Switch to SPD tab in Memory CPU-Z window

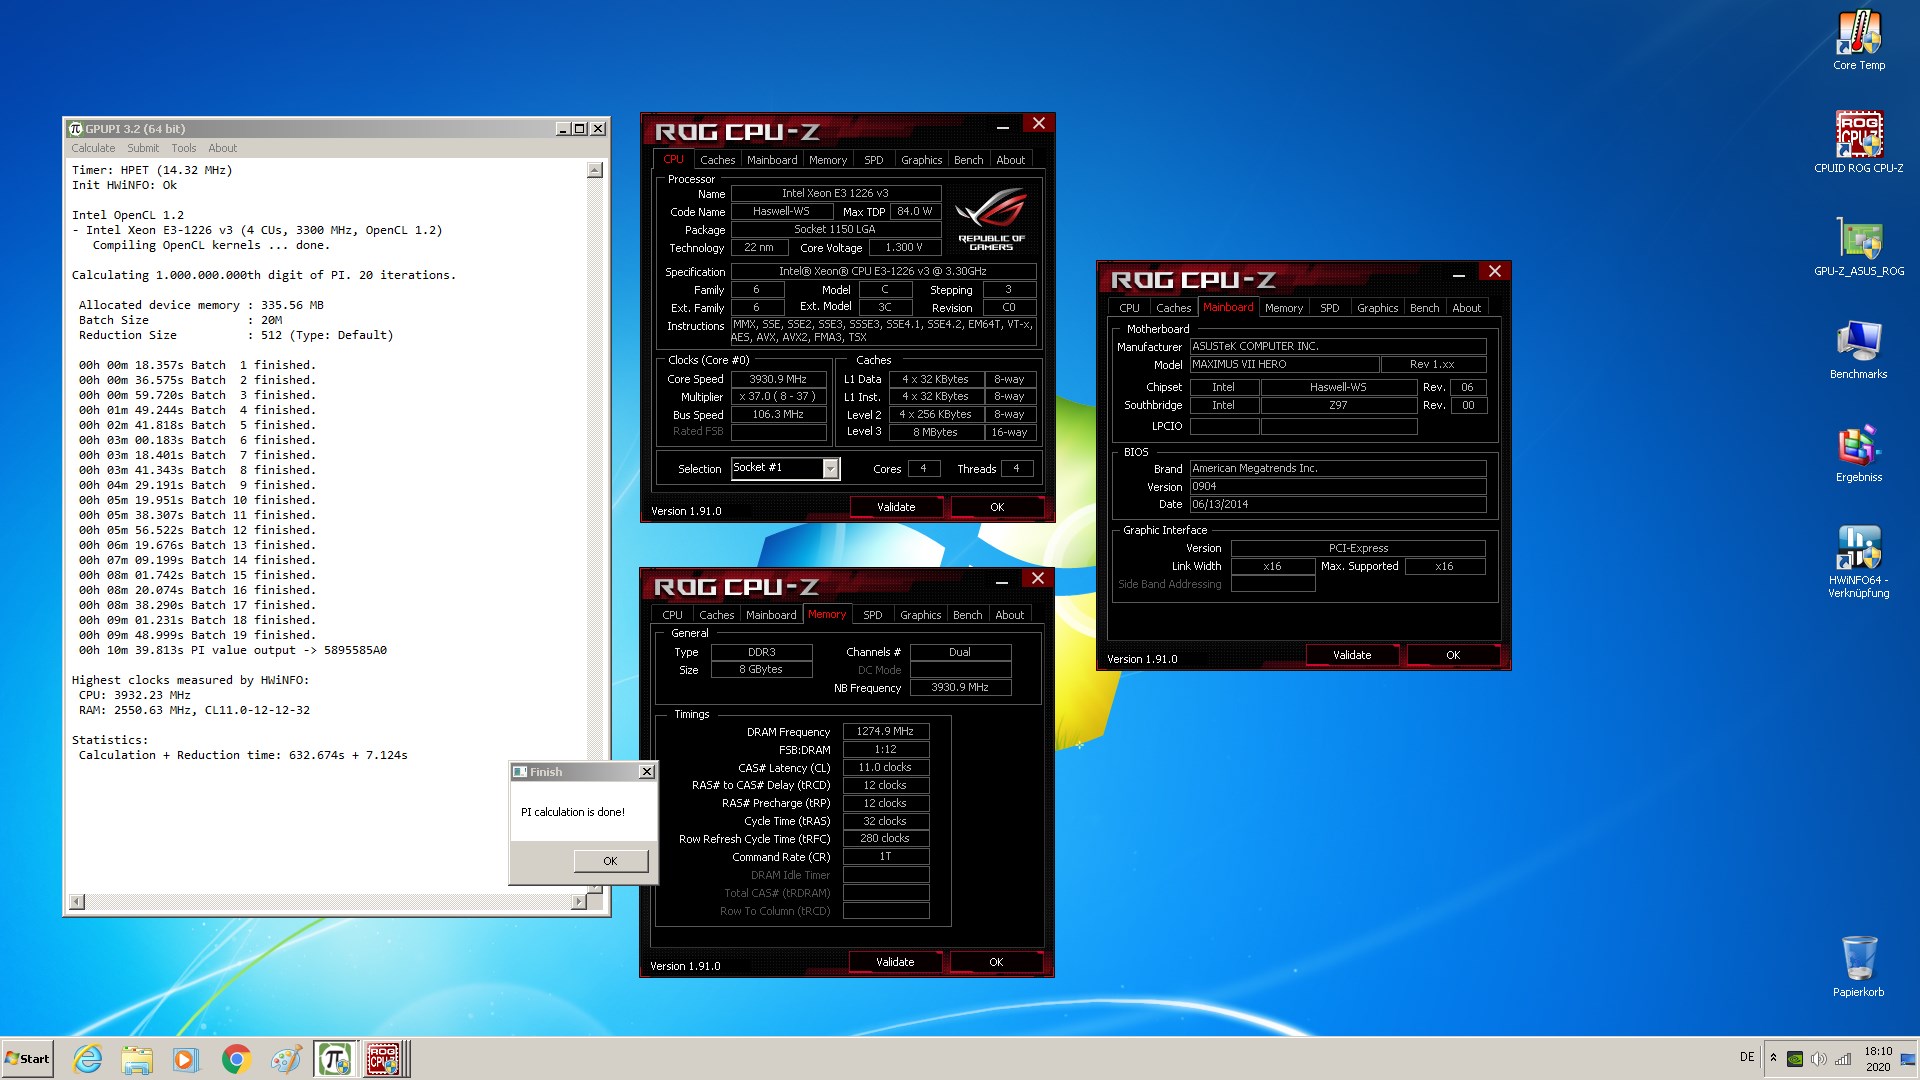pos(873,615)
